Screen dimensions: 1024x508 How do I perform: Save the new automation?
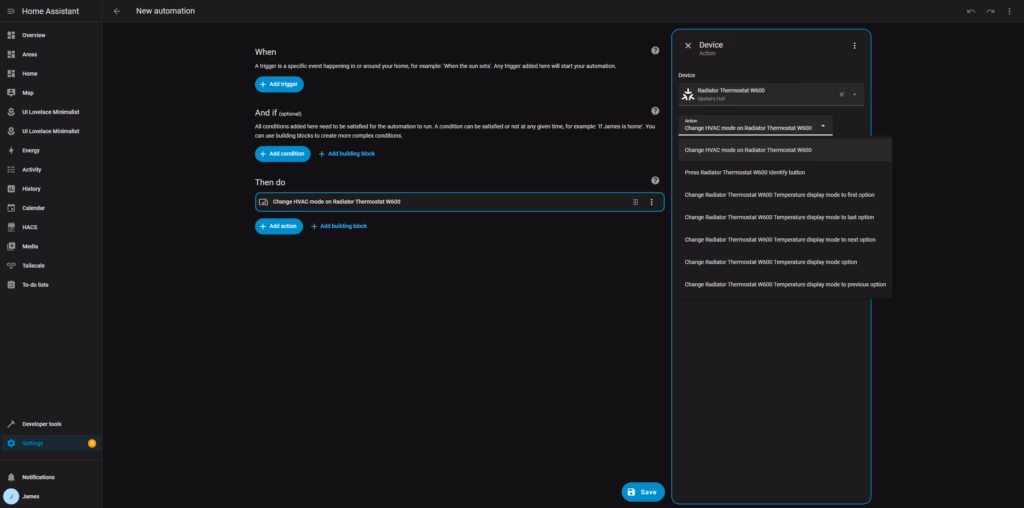642,492
